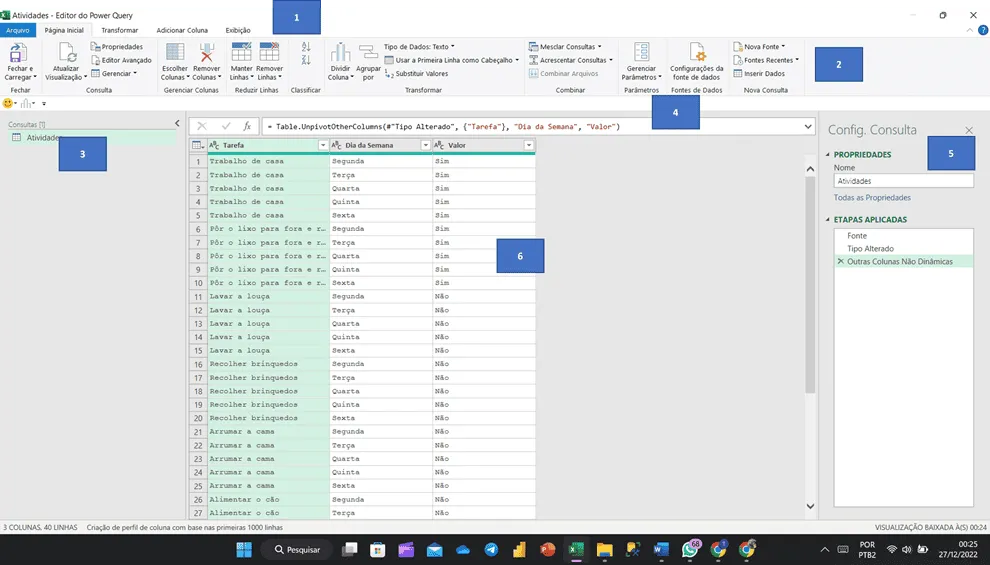This screenshot has height=565, width=990.
Task: Collapse the Consultas pane arrow
Action: (x=177, y=124)
